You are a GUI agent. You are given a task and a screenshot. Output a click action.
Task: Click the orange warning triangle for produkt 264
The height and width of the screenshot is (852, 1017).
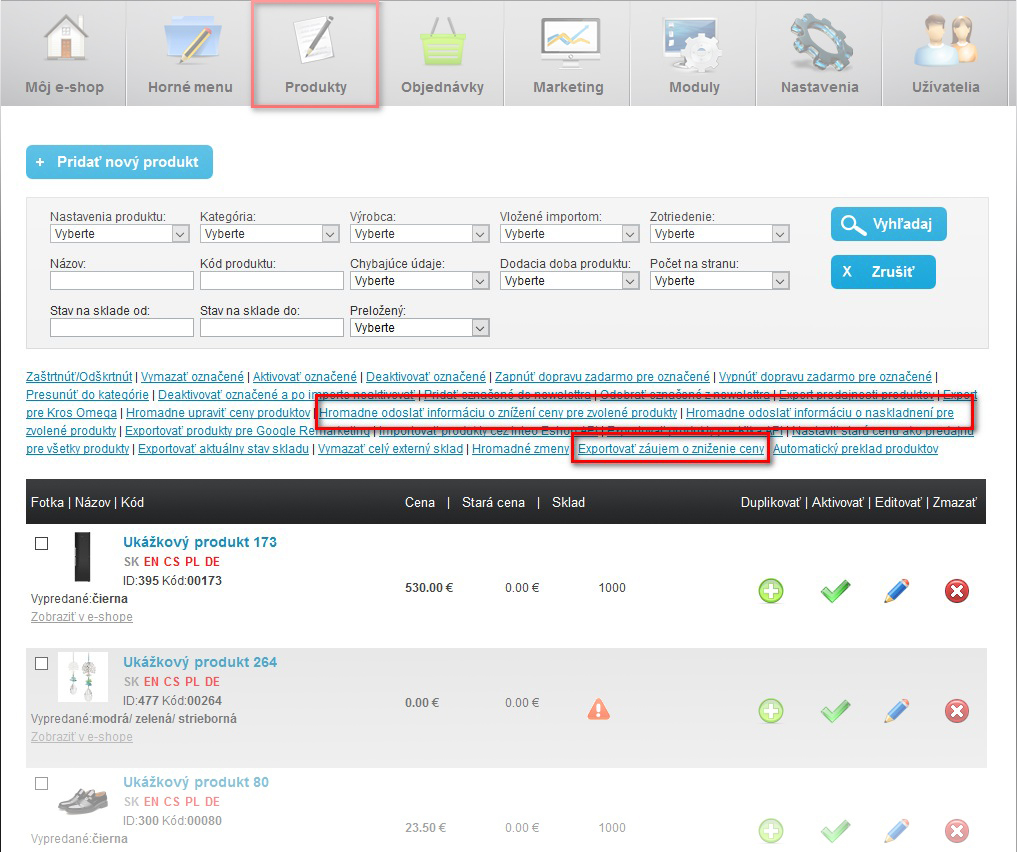click(598, 710)
